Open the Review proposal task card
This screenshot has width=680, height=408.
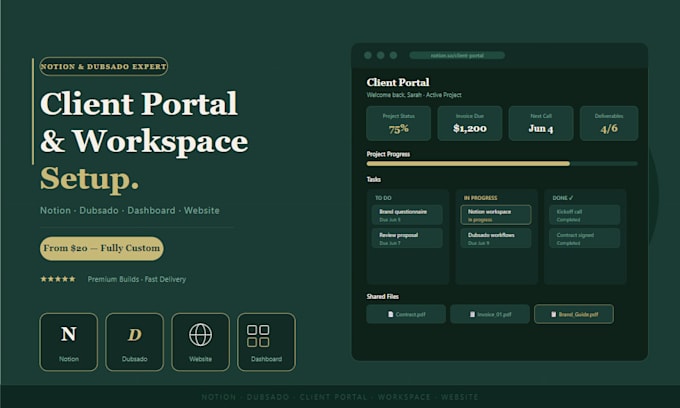[x=407, y=238]
